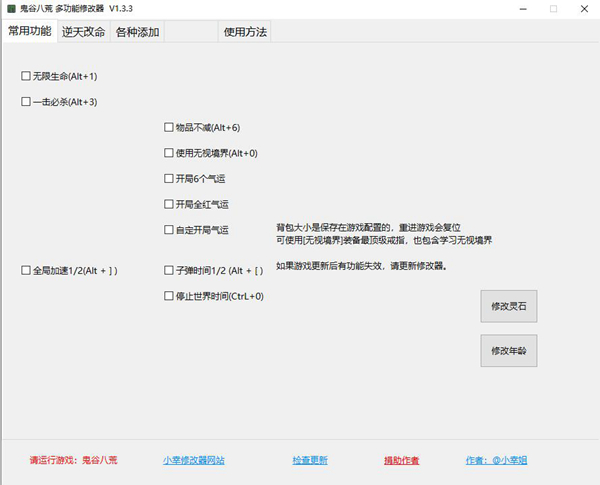Image resolution: width=600 pixels, height=485 pixels.
Task: Switch to 常用功能 tab
Action: pyautogui.click(x=30, y=31)
